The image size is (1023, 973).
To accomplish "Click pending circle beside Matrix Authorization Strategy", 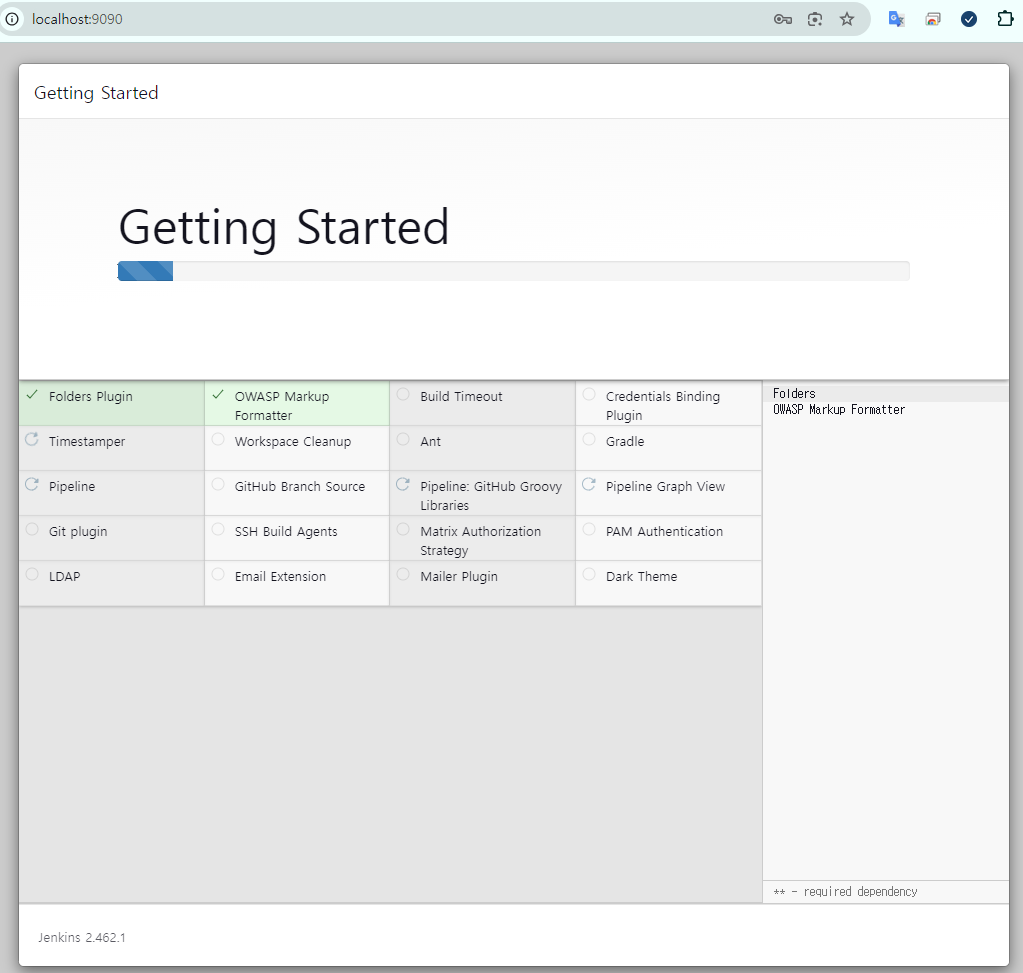I will (403, 530).
